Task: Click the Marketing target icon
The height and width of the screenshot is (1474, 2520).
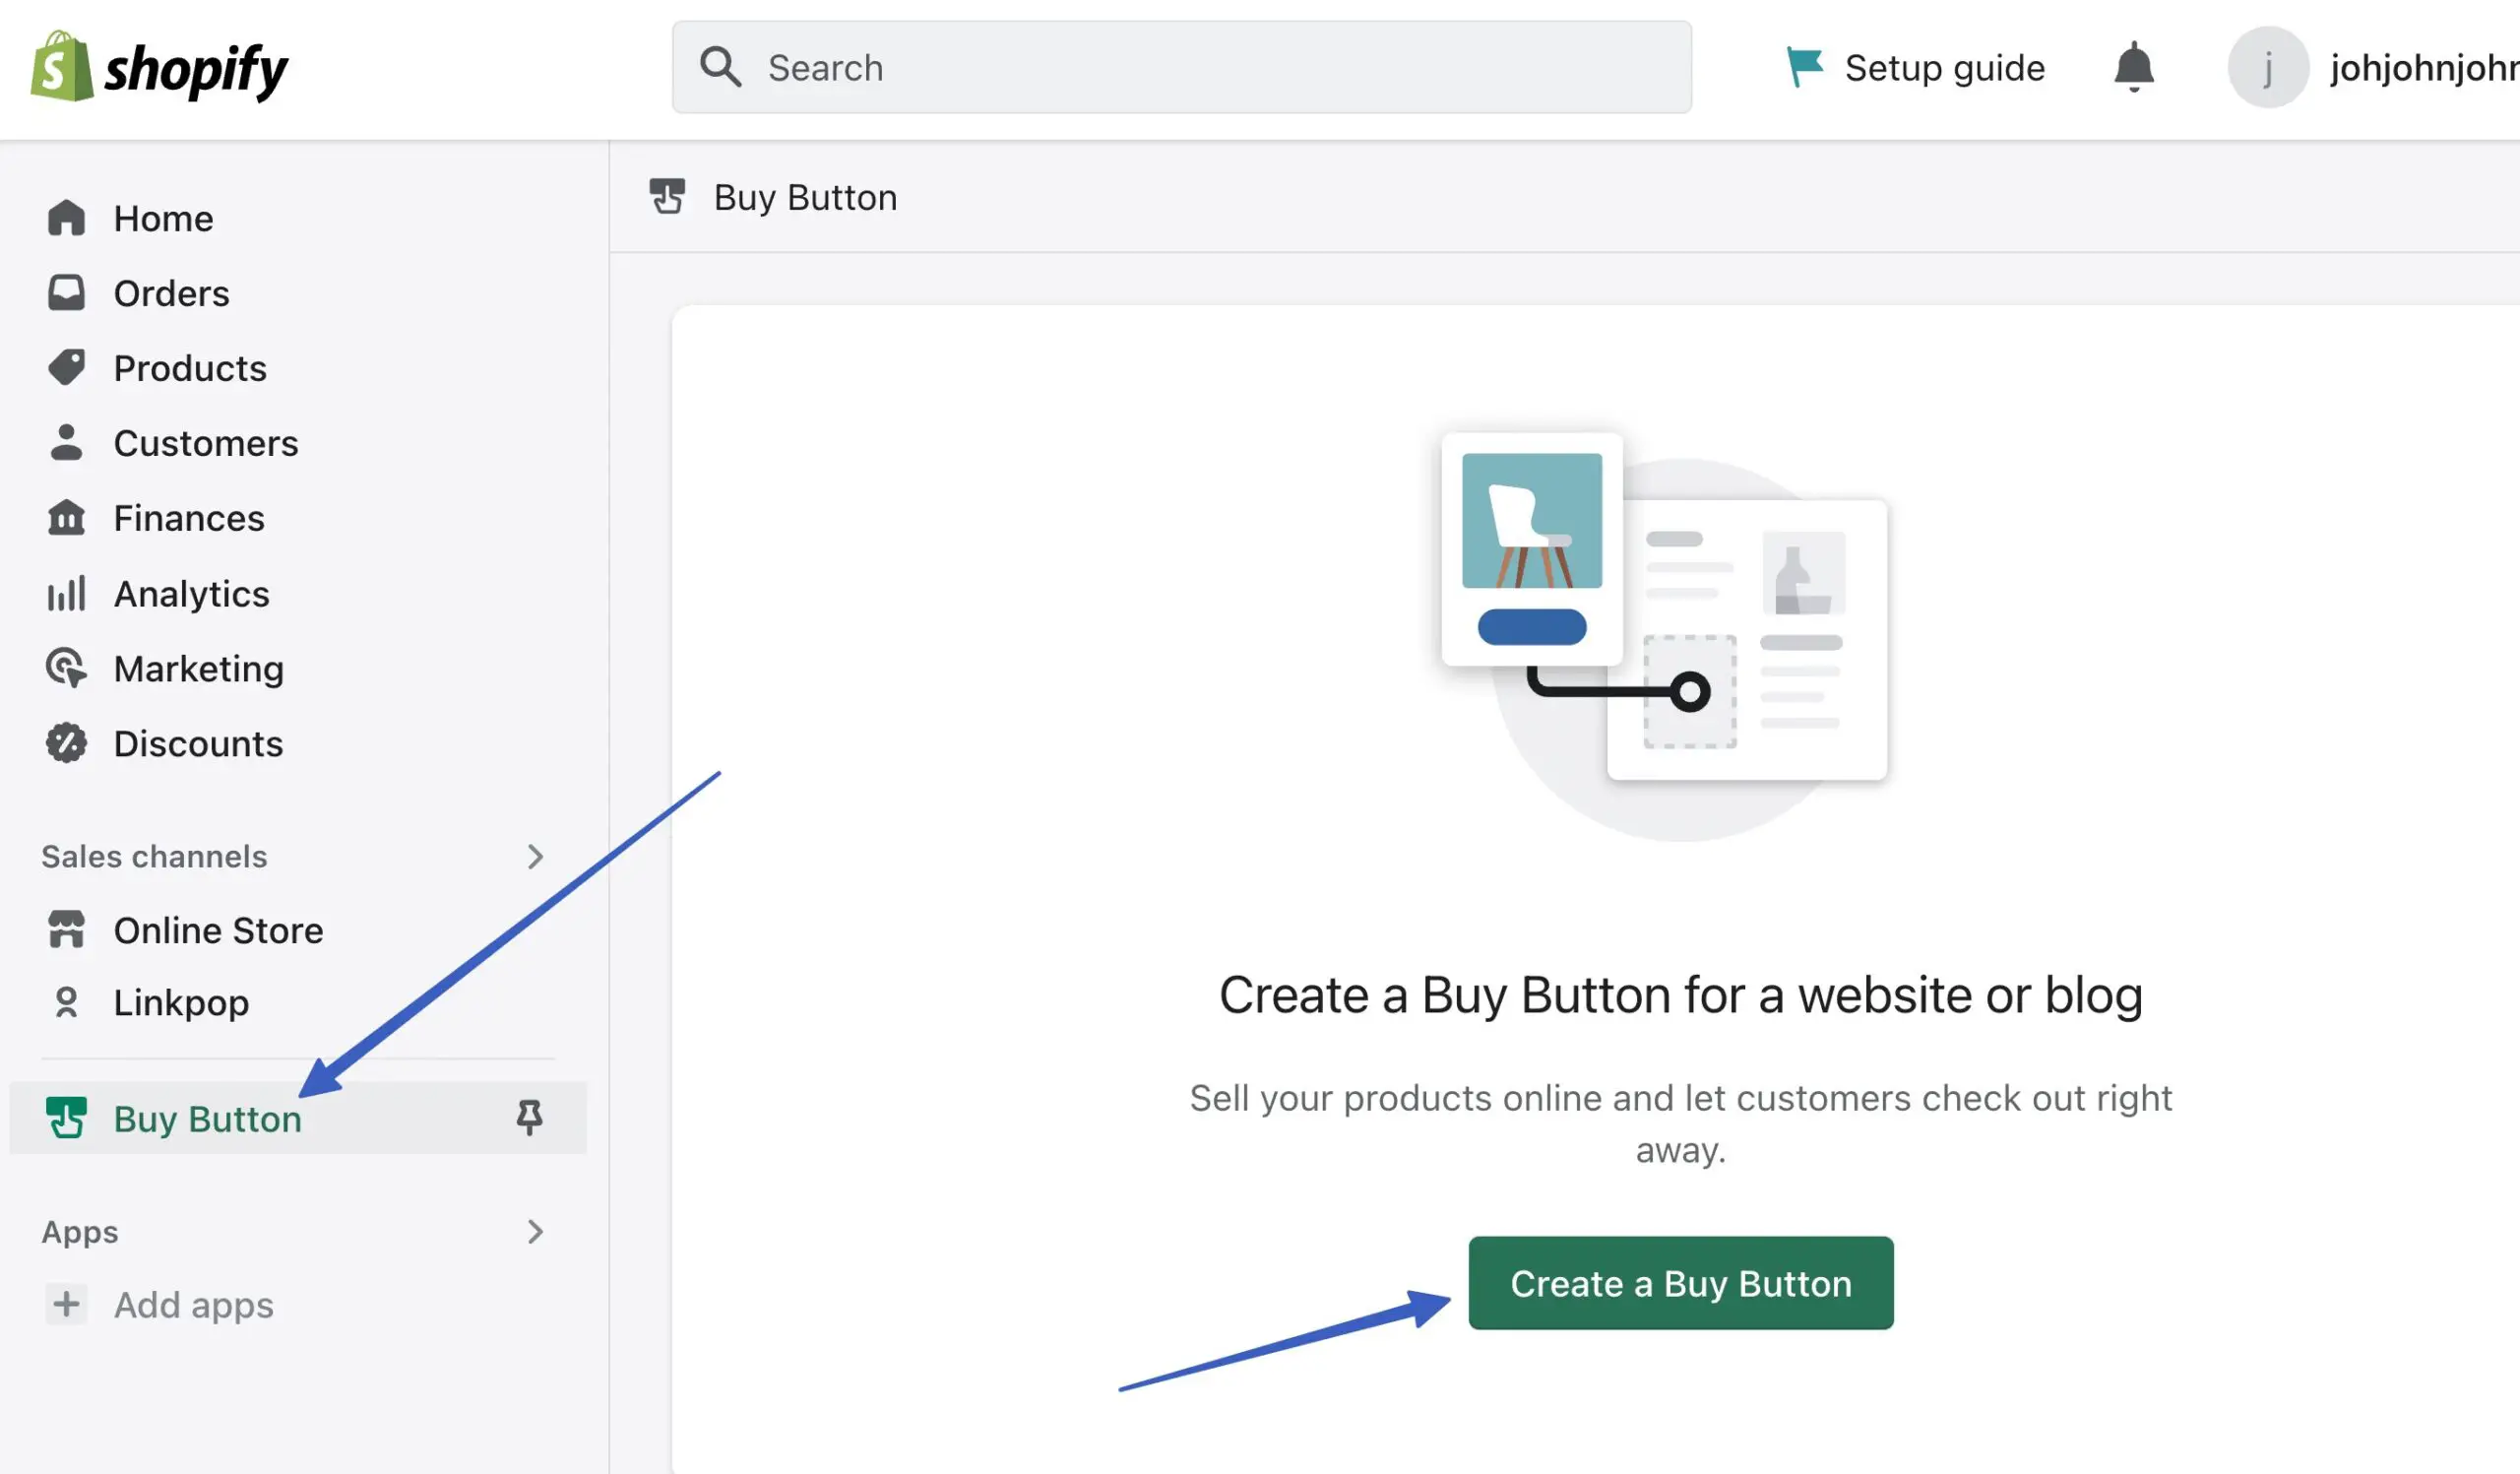Action: point(66,667)
